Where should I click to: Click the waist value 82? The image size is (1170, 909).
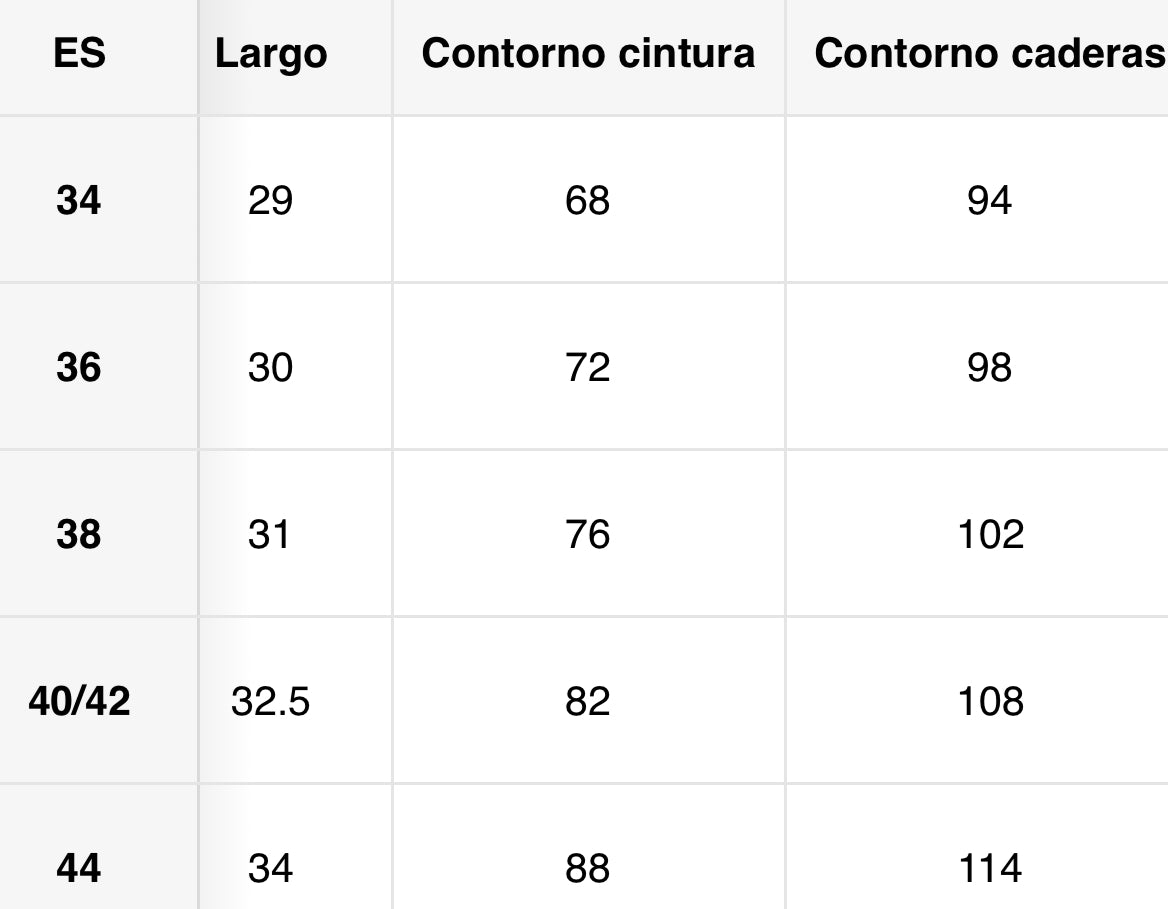[x=587, y=702]
